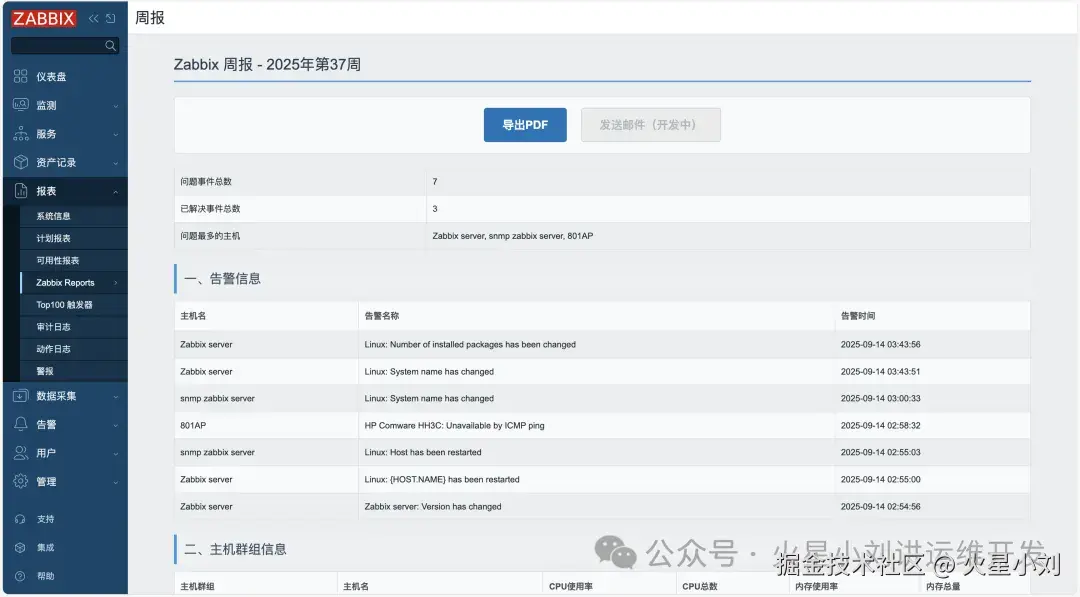Viewport: 1080px width, 597px height.
Task: Click the search magnifier icon
Action: tap(110, 45)
